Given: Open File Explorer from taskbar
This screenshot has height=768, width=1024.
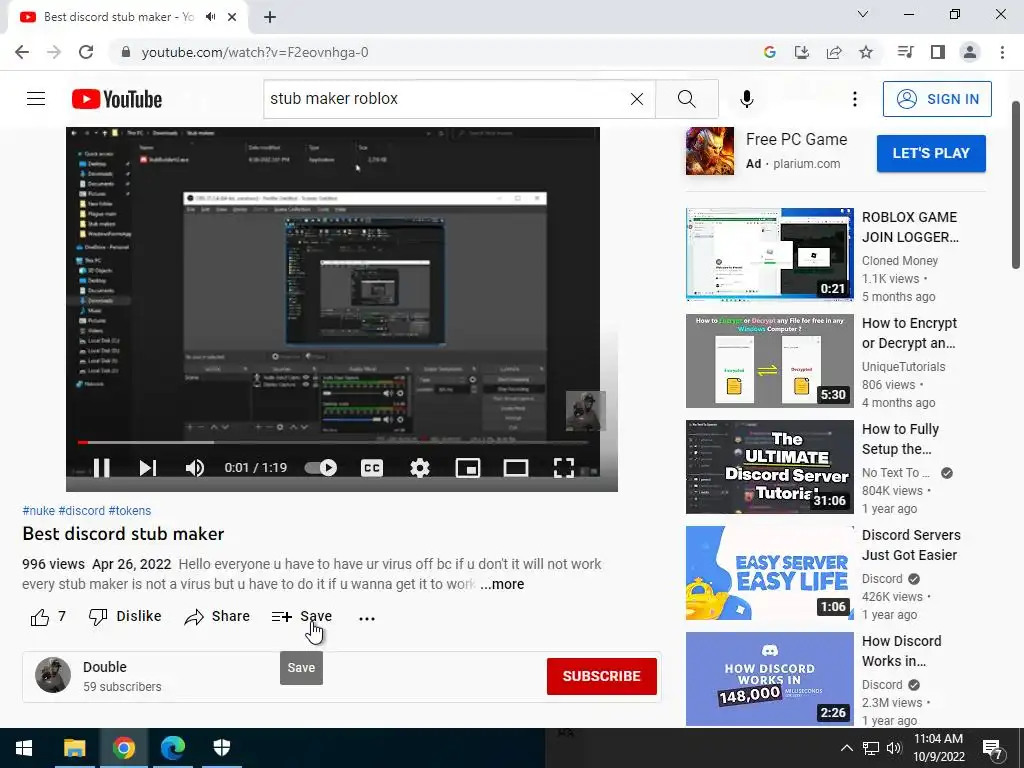Looking at the screenshot, I should [74, 748].
